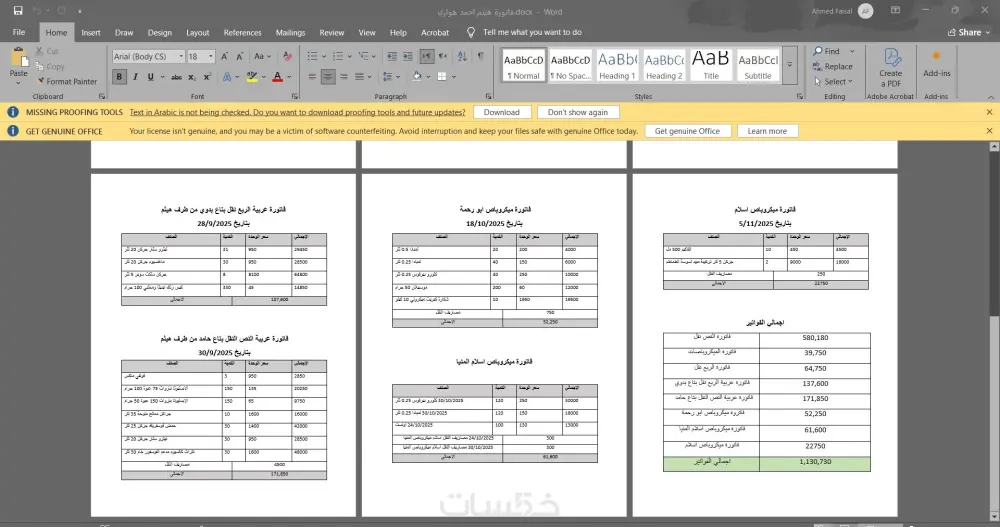
Task: Toggle right-to-left text direction
Action: 443,57
